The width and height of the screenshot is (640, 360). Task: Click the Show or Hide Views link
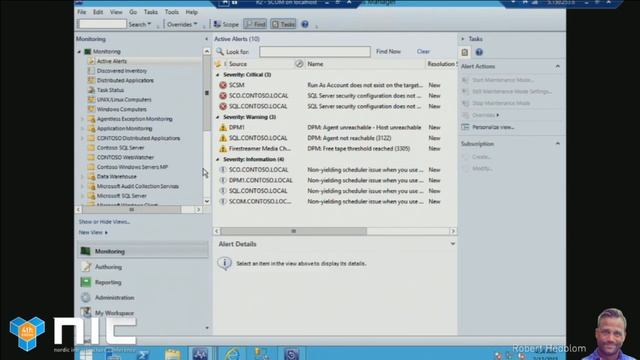pos(104,222)
